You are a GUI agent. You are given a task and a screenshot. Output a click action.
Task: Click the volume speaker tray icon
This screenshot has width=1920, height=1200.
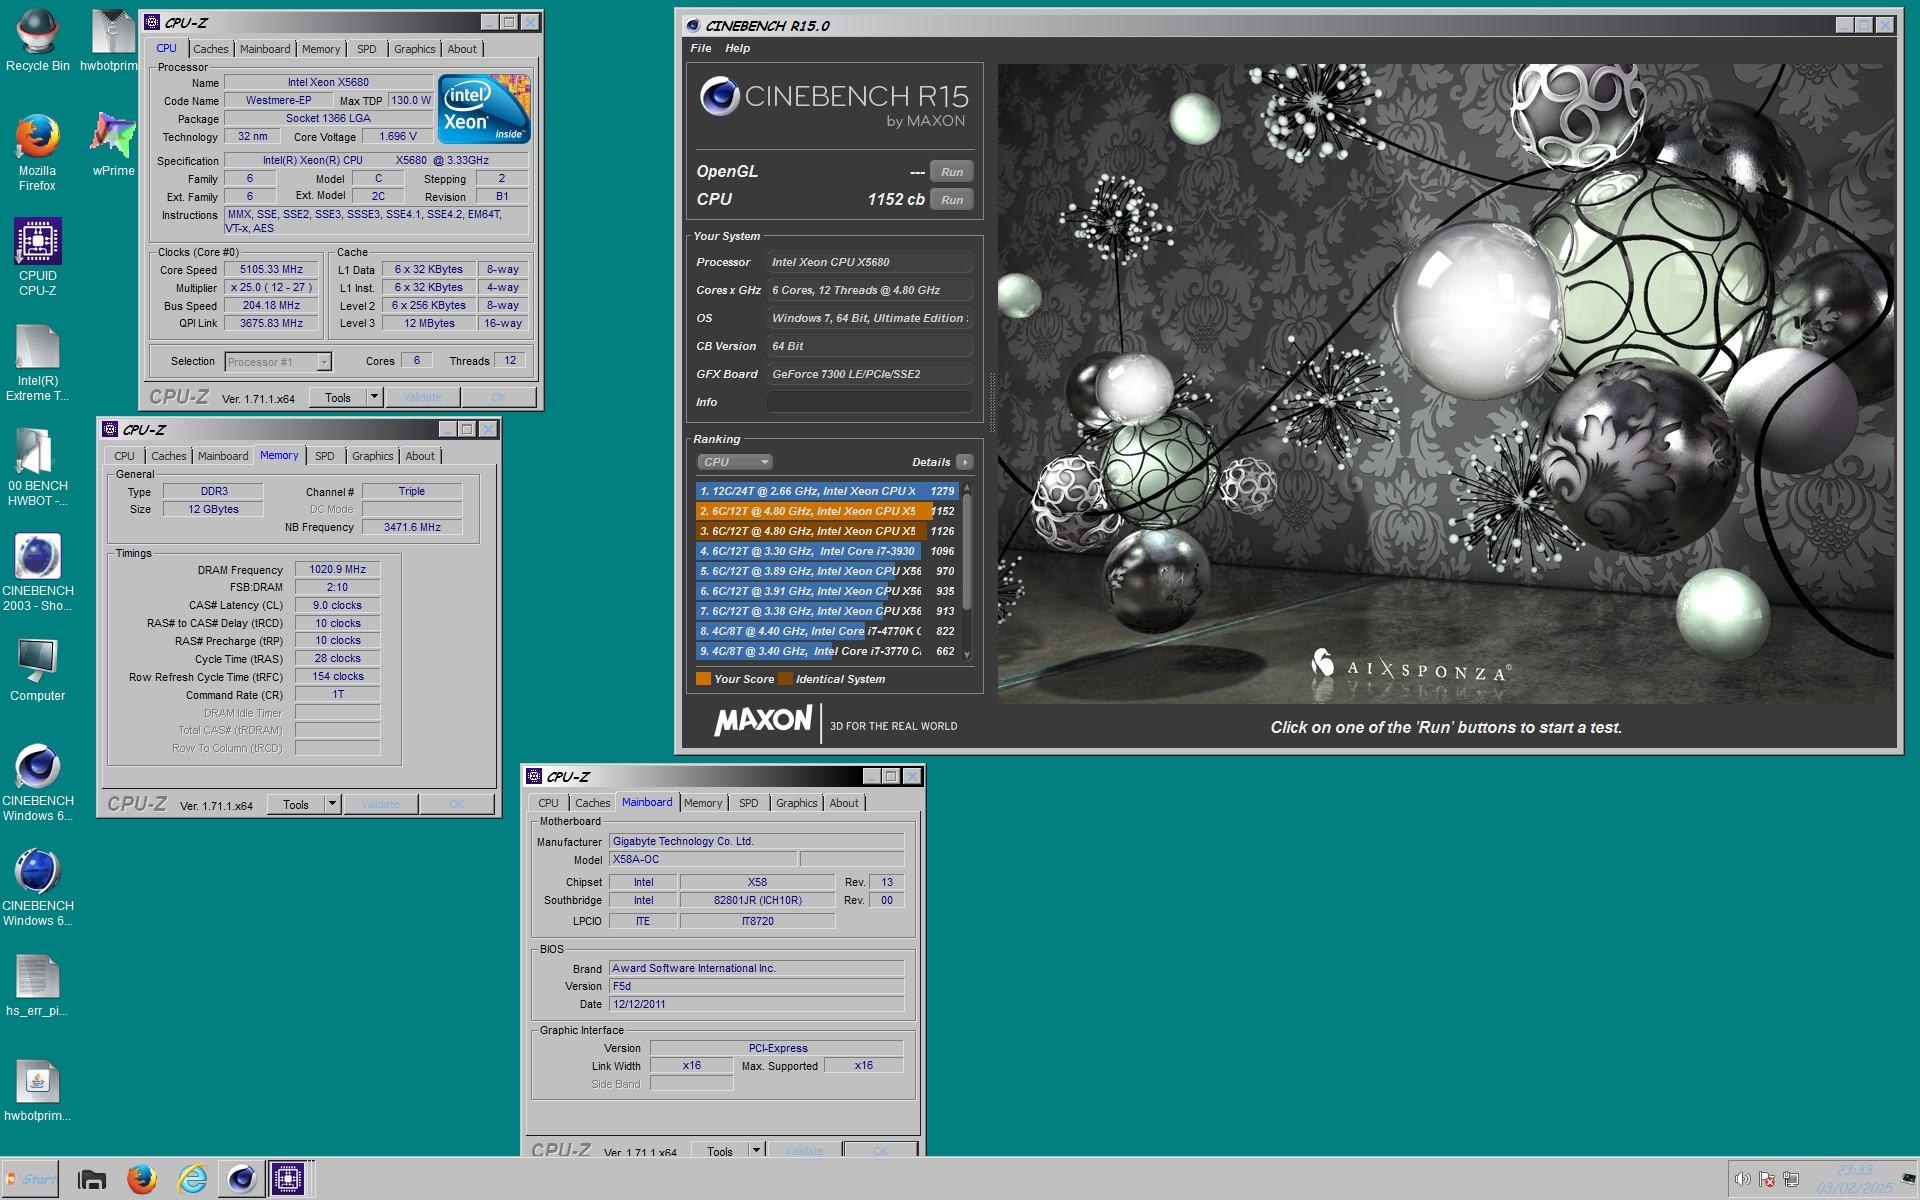point(1742,1179)
